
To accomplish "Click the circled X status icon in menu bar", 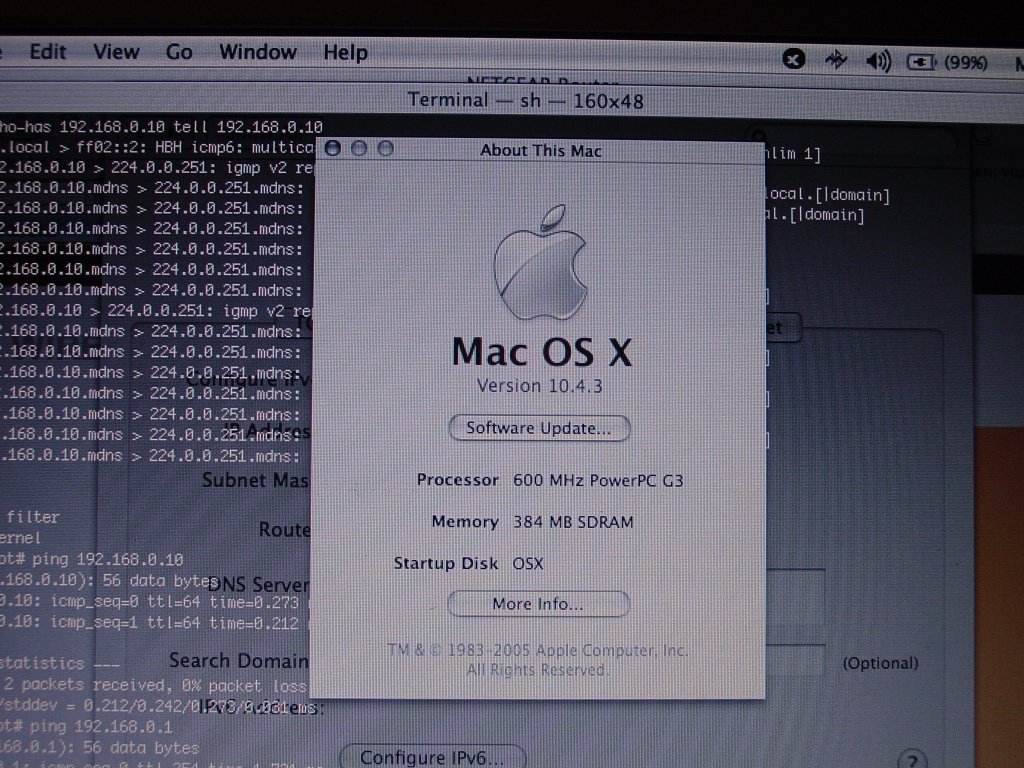I will pyautogui.click(x=793, y=59).
